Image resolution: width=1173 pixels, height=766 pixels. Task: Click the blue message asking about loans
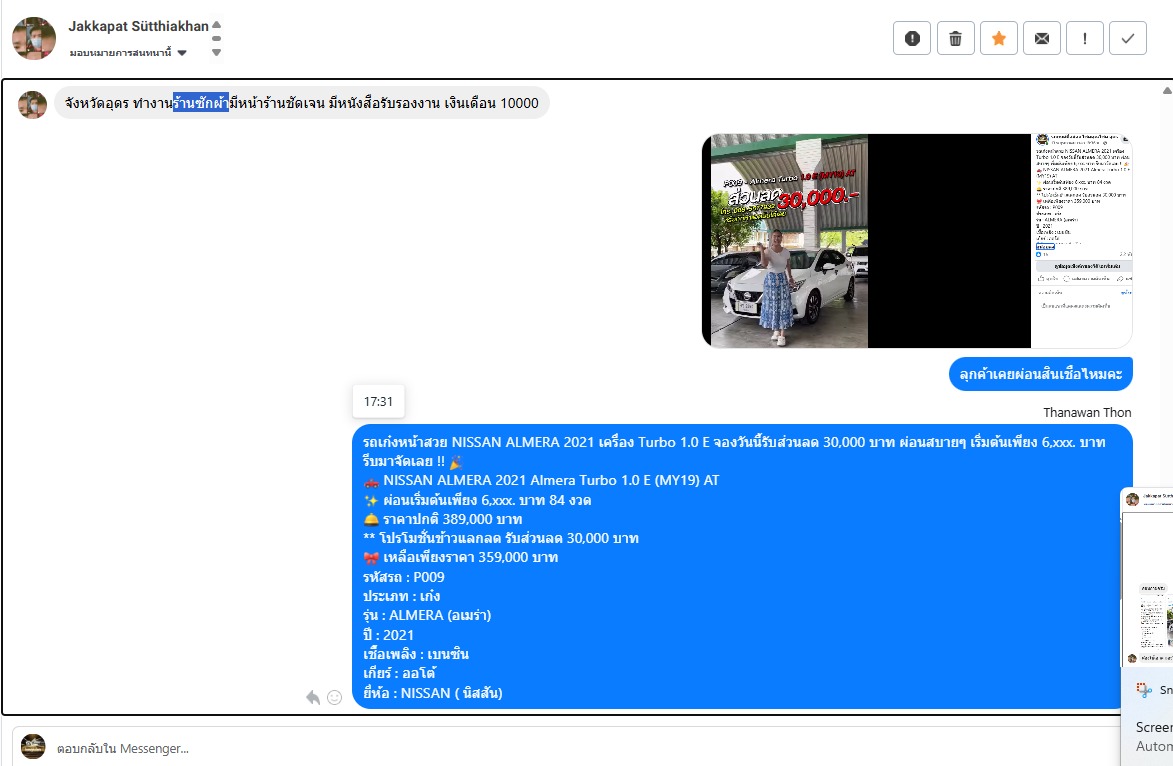click(x=1041, y=374)
